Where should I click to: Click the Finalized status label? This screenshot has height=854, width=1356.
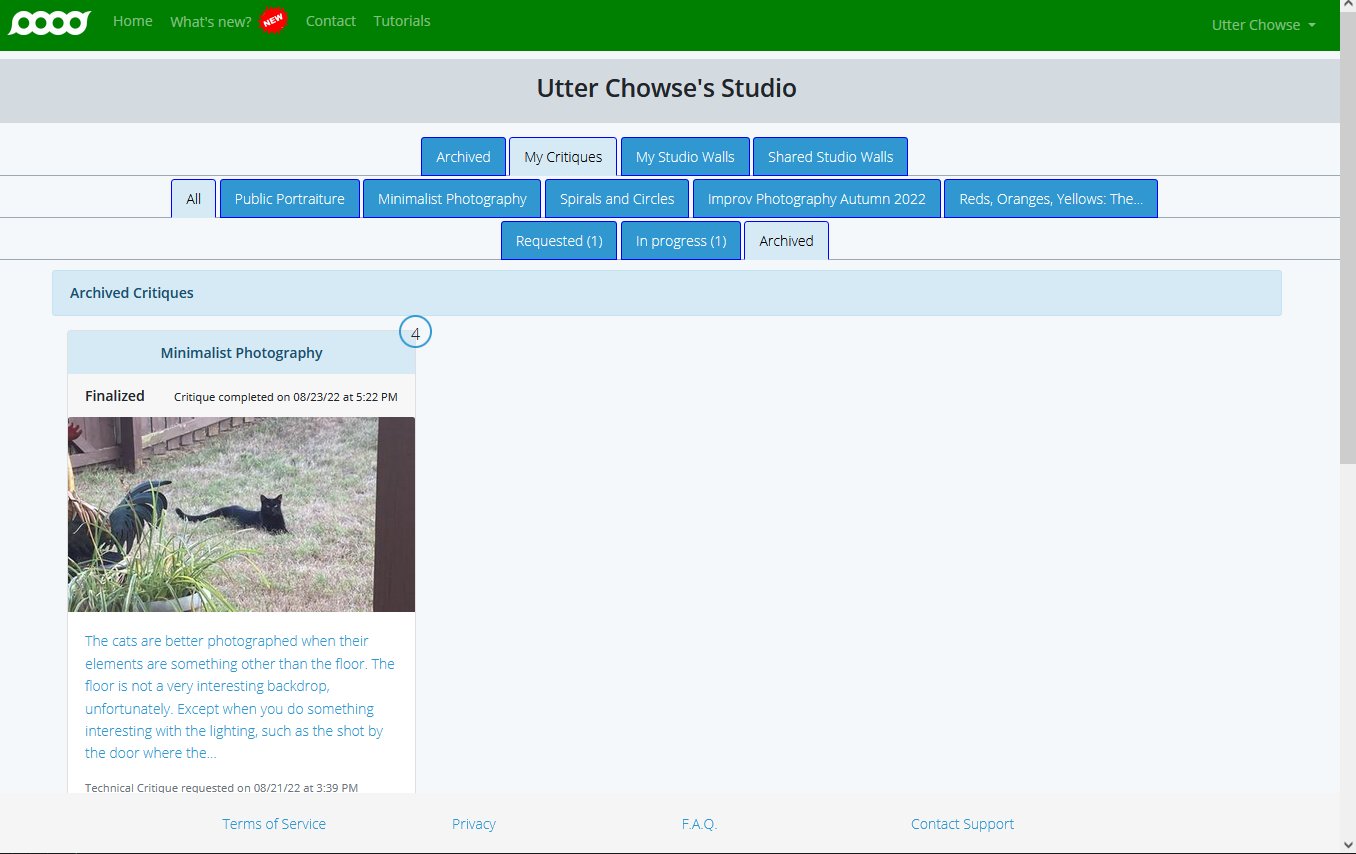pyautogui.click(x=115, y=396)
